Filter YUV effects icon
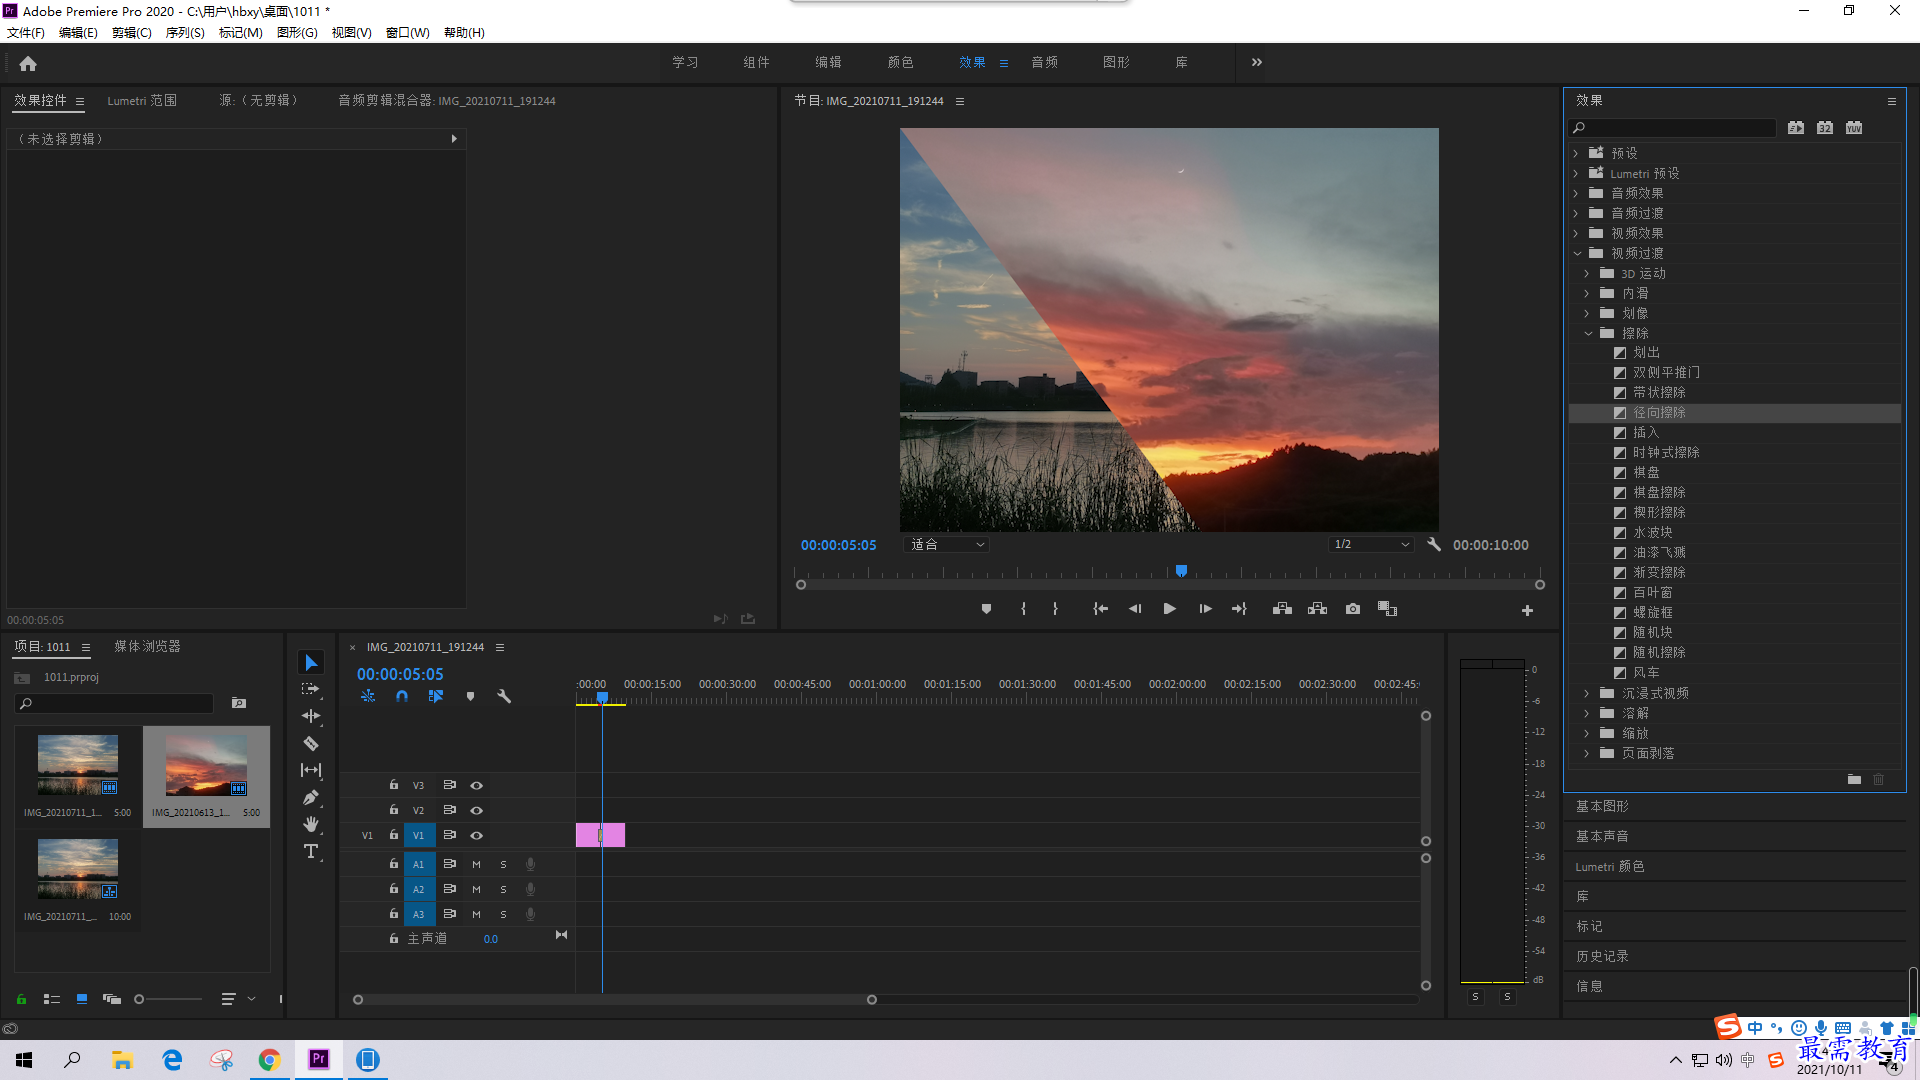The height and width of the screenshot is (1080, 1920). 1854,128
